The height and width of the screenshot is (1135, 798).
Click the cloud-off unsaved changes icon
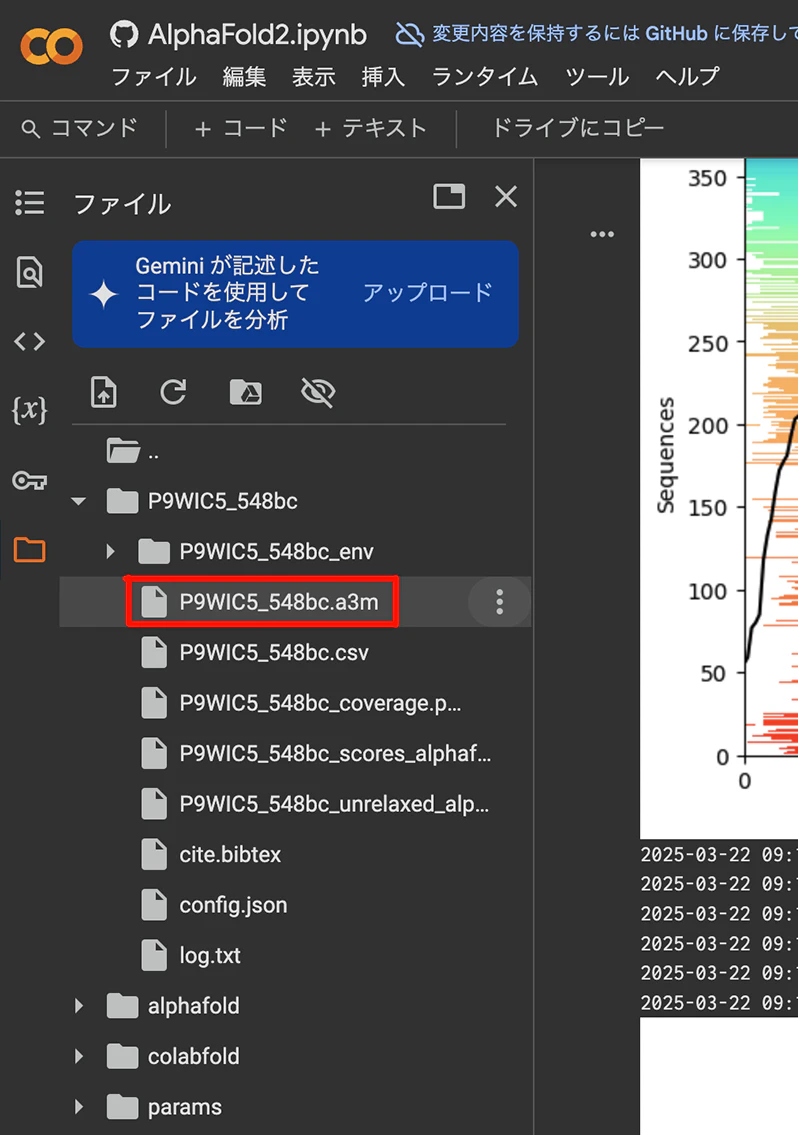[x=409, y=34]
